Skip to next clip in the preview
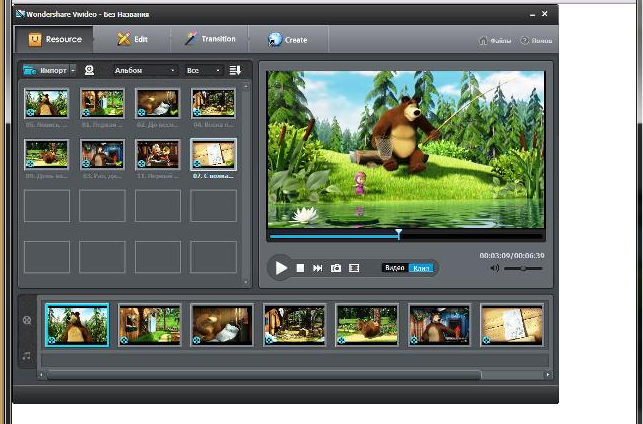Screen dimensions: 643x424 (x=318, y=268)
